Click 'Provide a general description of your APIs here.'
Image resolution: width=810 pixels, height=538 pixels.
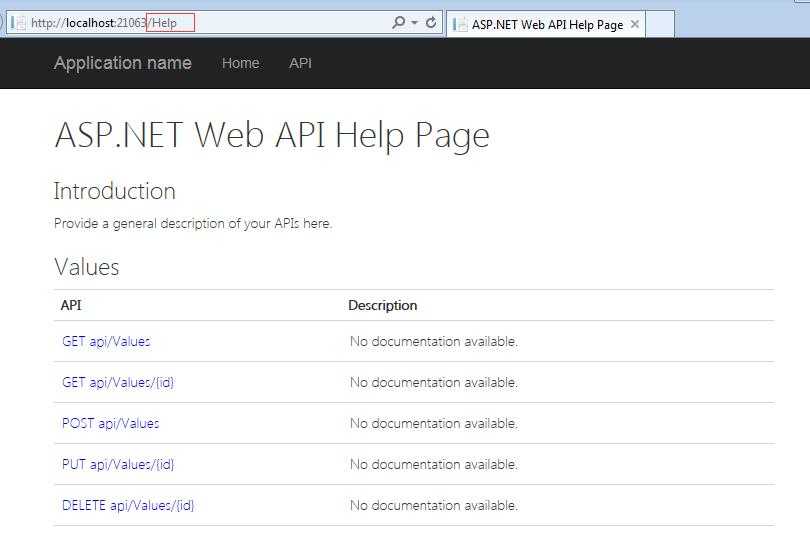[x=193, y=223]
